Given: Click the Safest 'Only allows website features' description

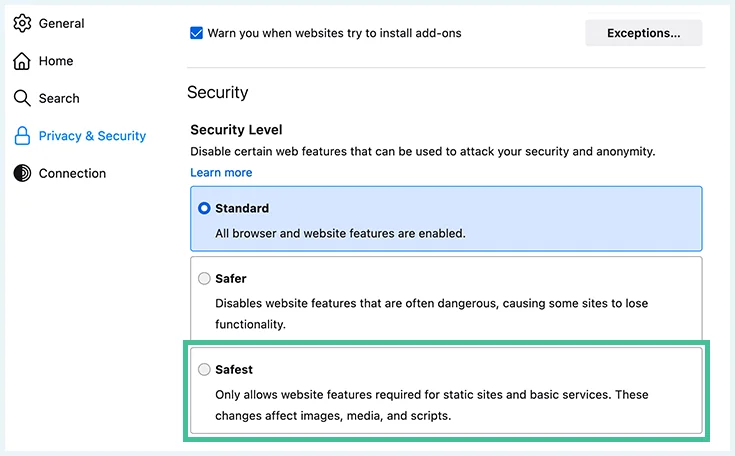Looking at the screenshot, I should 432,405.
